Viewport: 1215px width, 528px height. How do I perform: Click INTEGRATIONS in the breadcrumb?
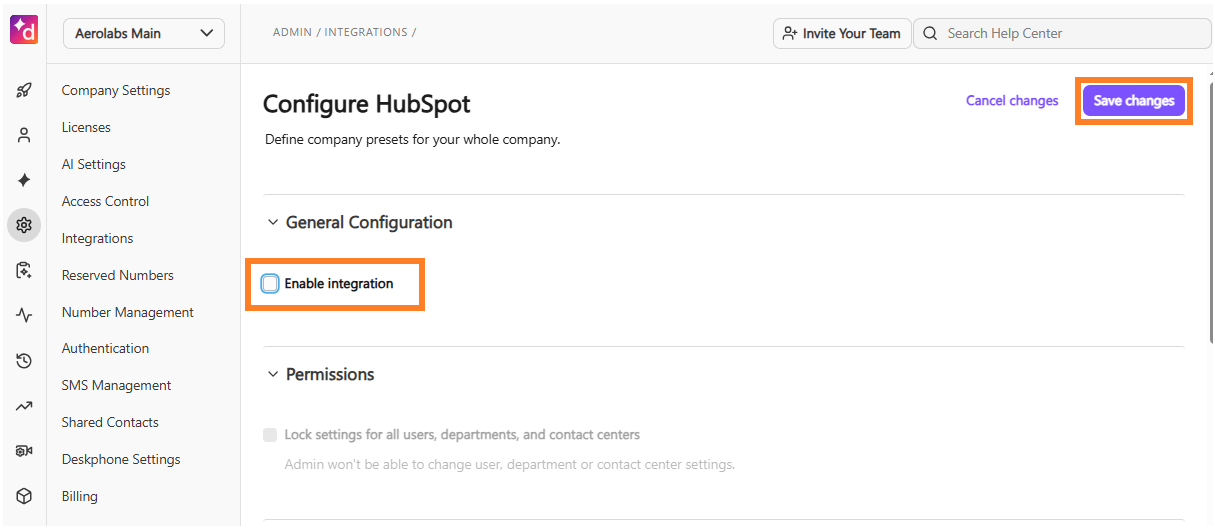[x=366, y=33]
